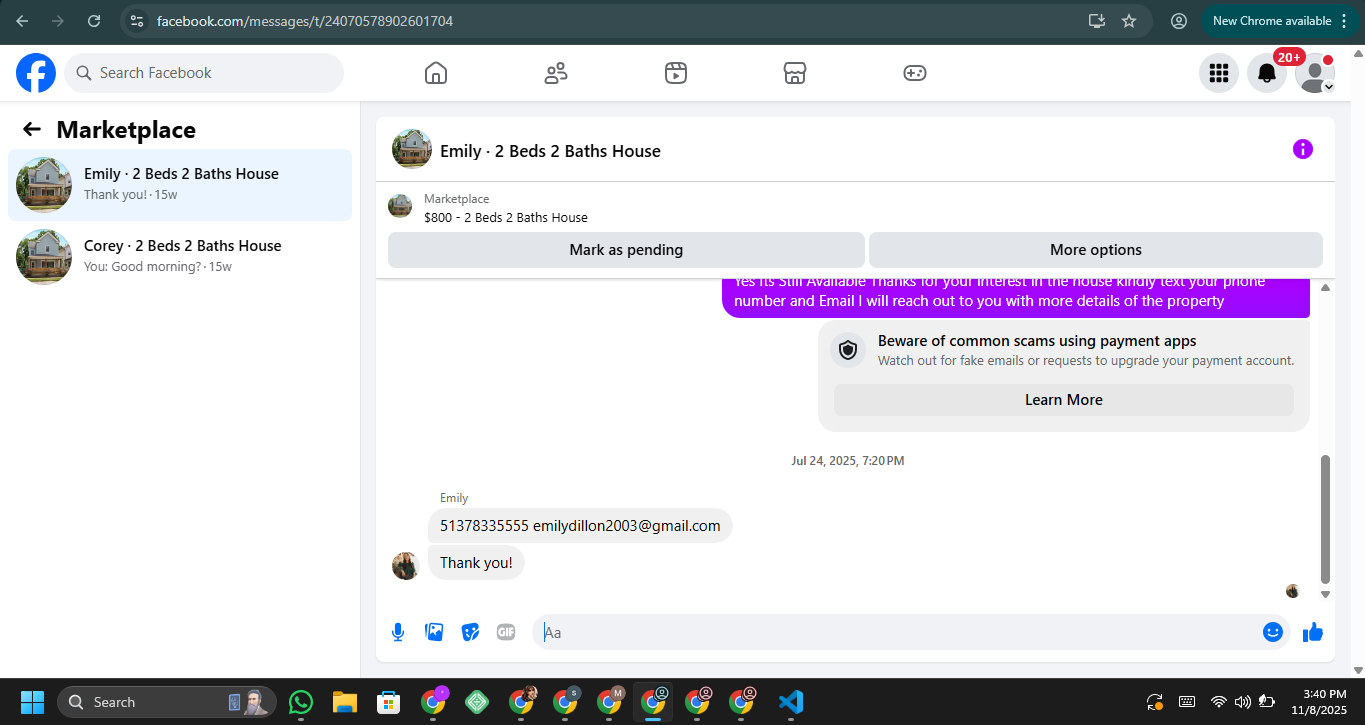Open the Emily · 2 Beds 2 Baths House chat
Screen dimensions: 1365x725
coord(180,184)
